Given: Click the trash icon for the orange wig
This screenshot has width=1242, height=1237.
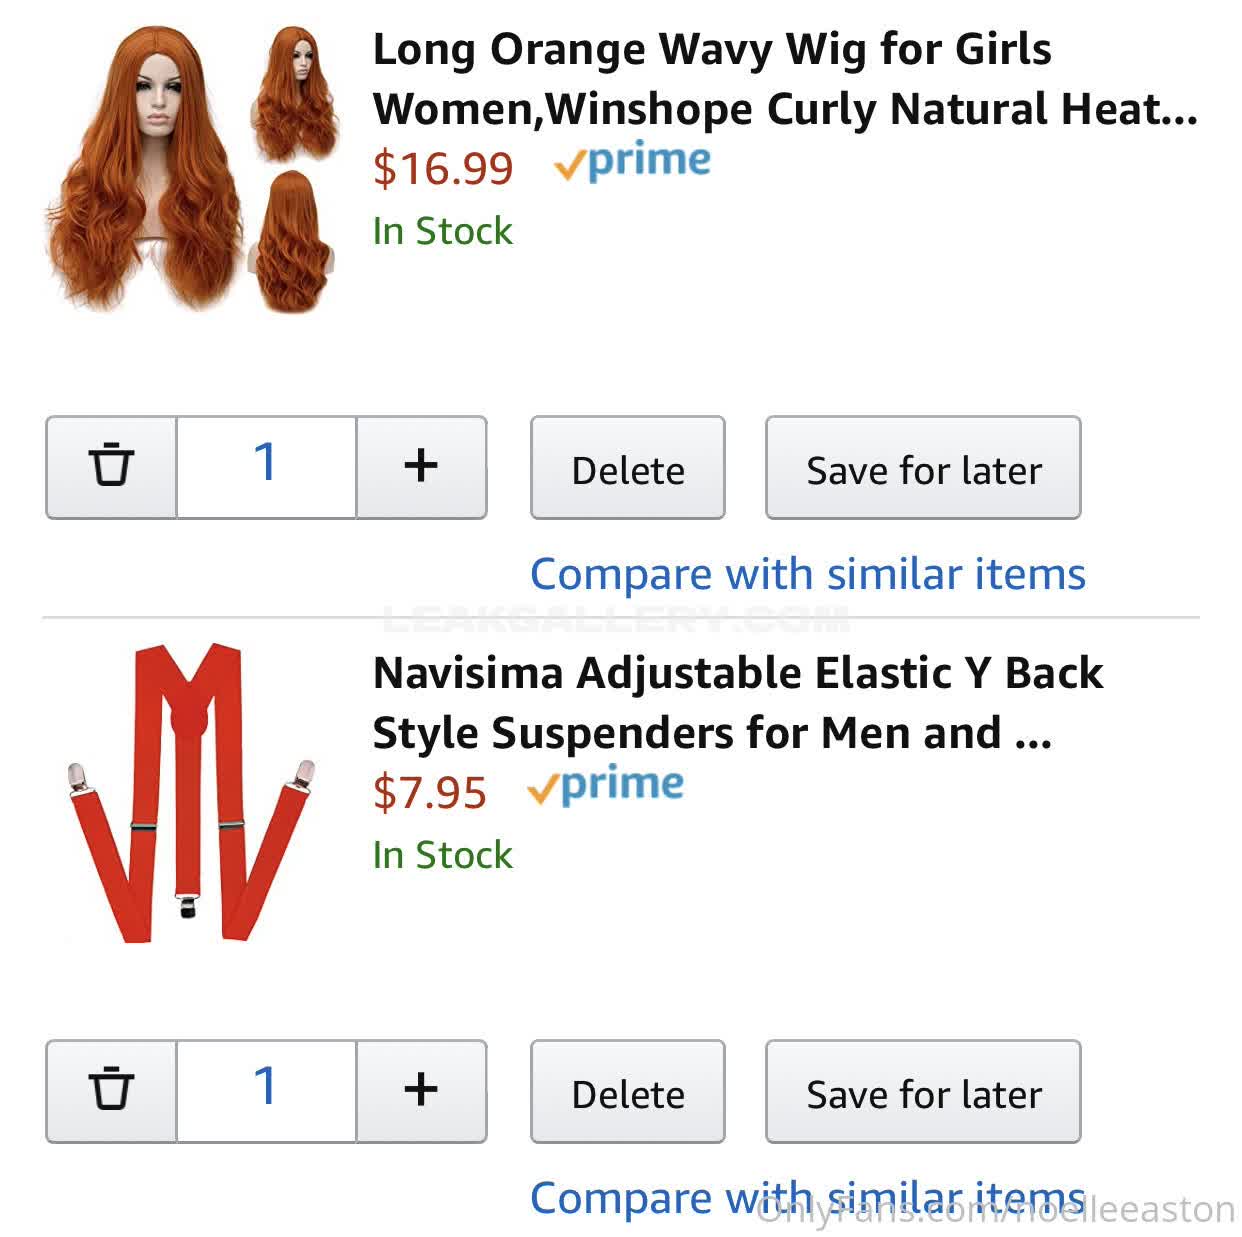Looking at the screenshot, I should coord(111,466).
